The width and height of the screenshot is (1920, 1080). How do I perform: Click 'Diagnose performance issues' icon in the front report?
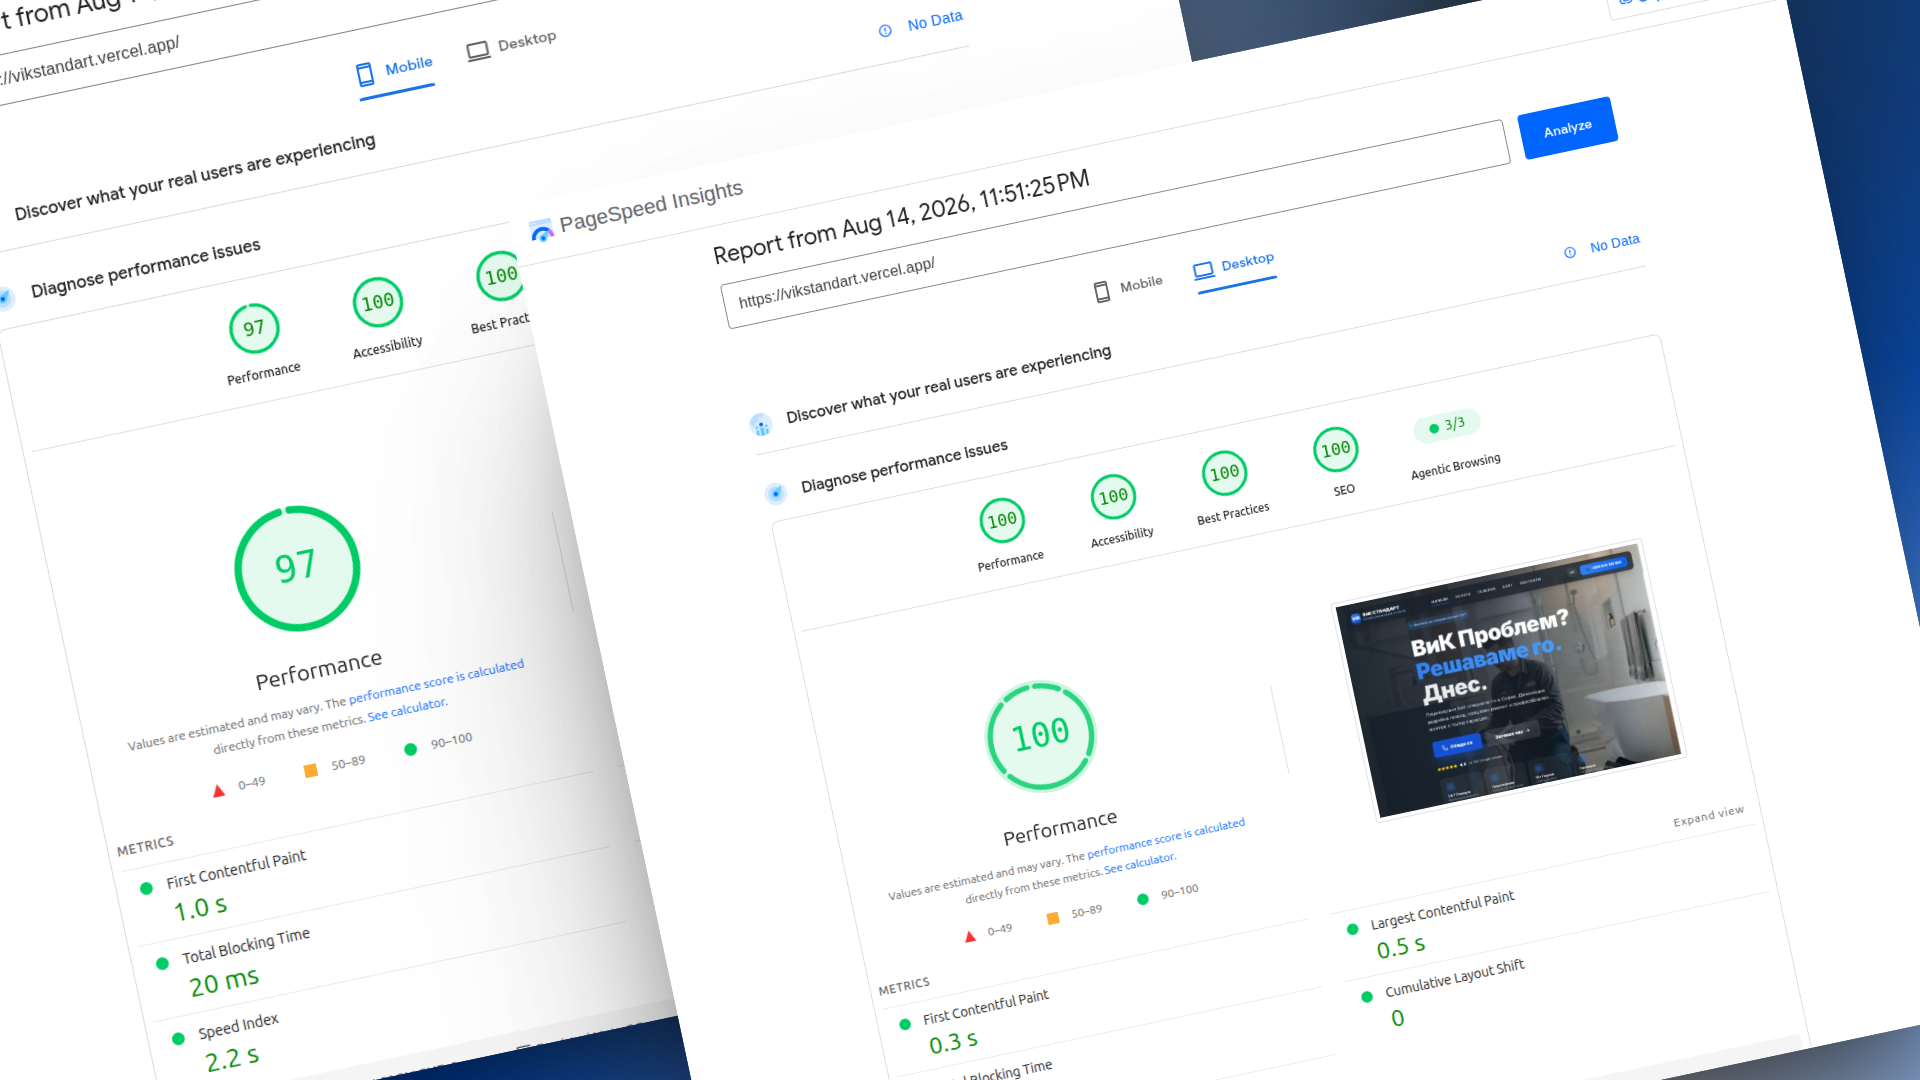[775, 493]
